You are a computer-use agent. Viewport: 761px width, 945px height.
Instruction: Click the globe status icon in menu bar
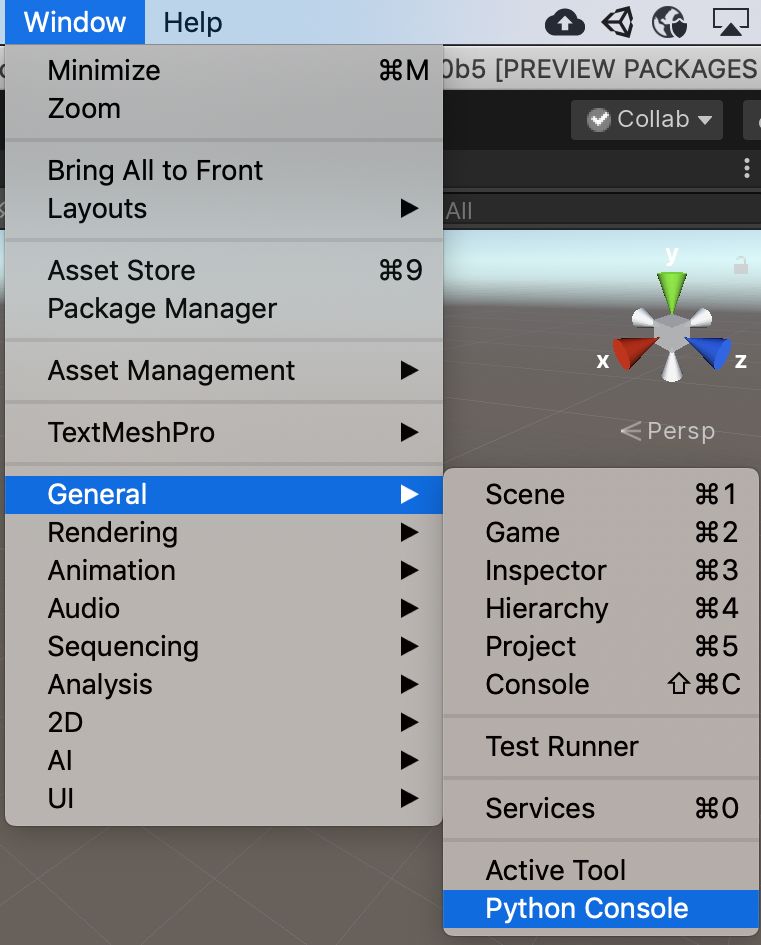click(667, 22)
